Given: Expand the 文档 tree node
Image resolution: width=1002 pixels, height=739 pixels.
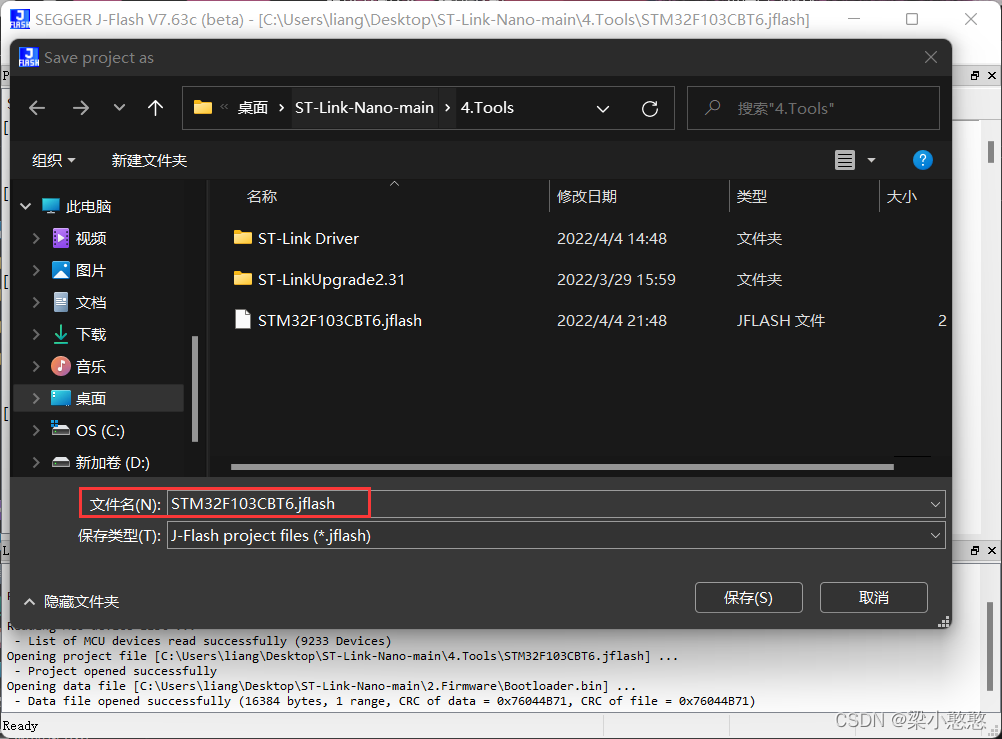Looking at the screenshot, I should (x=36, y=302).
